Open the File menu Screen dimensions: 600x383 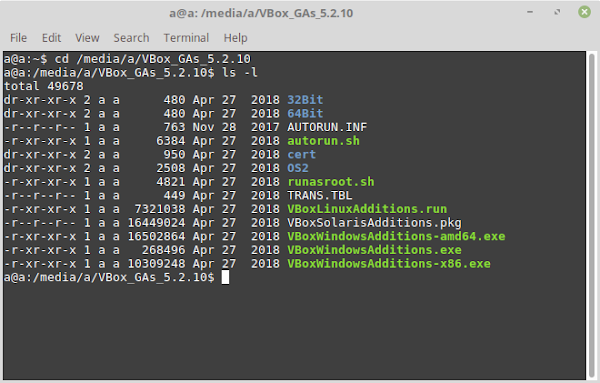[18, 38]
